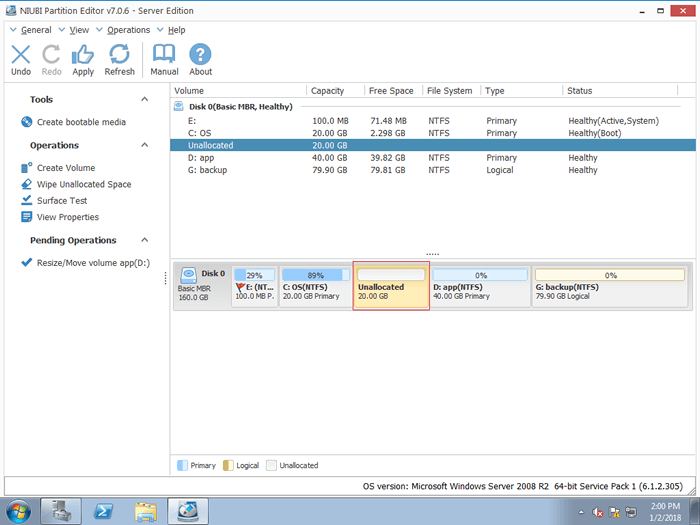Viewport: 700px width, 525px height.
Task: Open Windows Explorer from the taskbar
Action: (146, 512)
